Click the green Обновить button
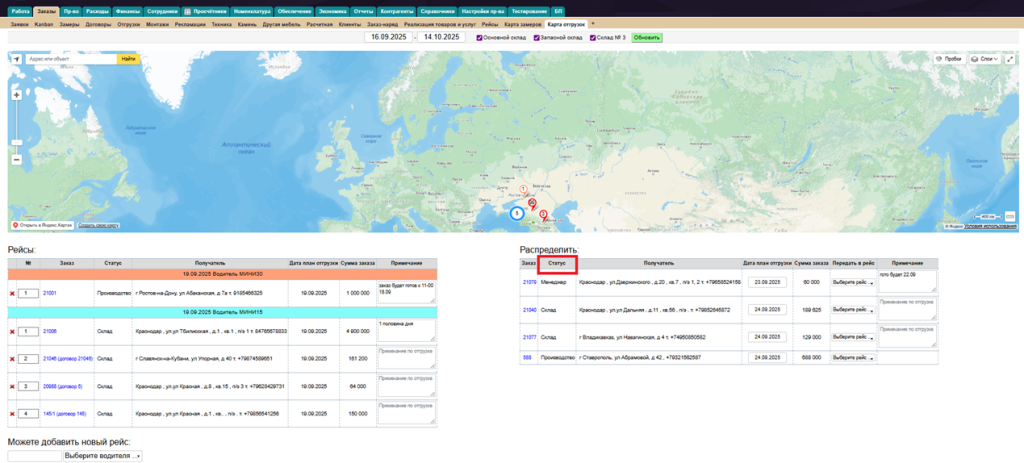Viewport: 1024px width, 463px height. 647,37
